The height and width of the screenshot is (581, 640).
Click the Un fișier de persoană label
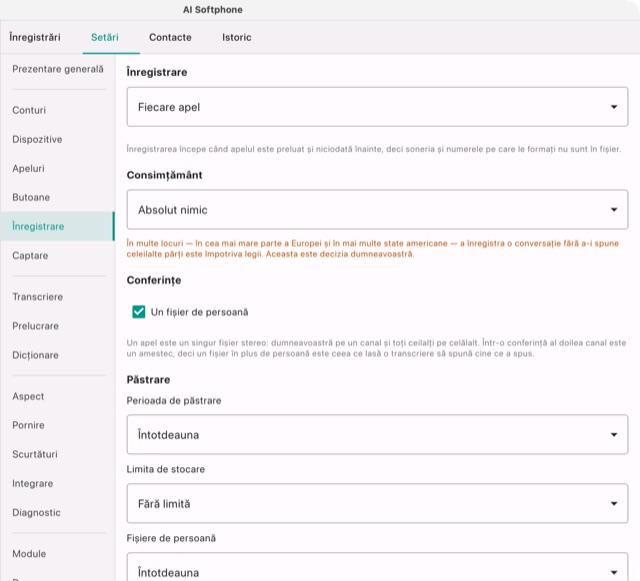tap(199, 312)
